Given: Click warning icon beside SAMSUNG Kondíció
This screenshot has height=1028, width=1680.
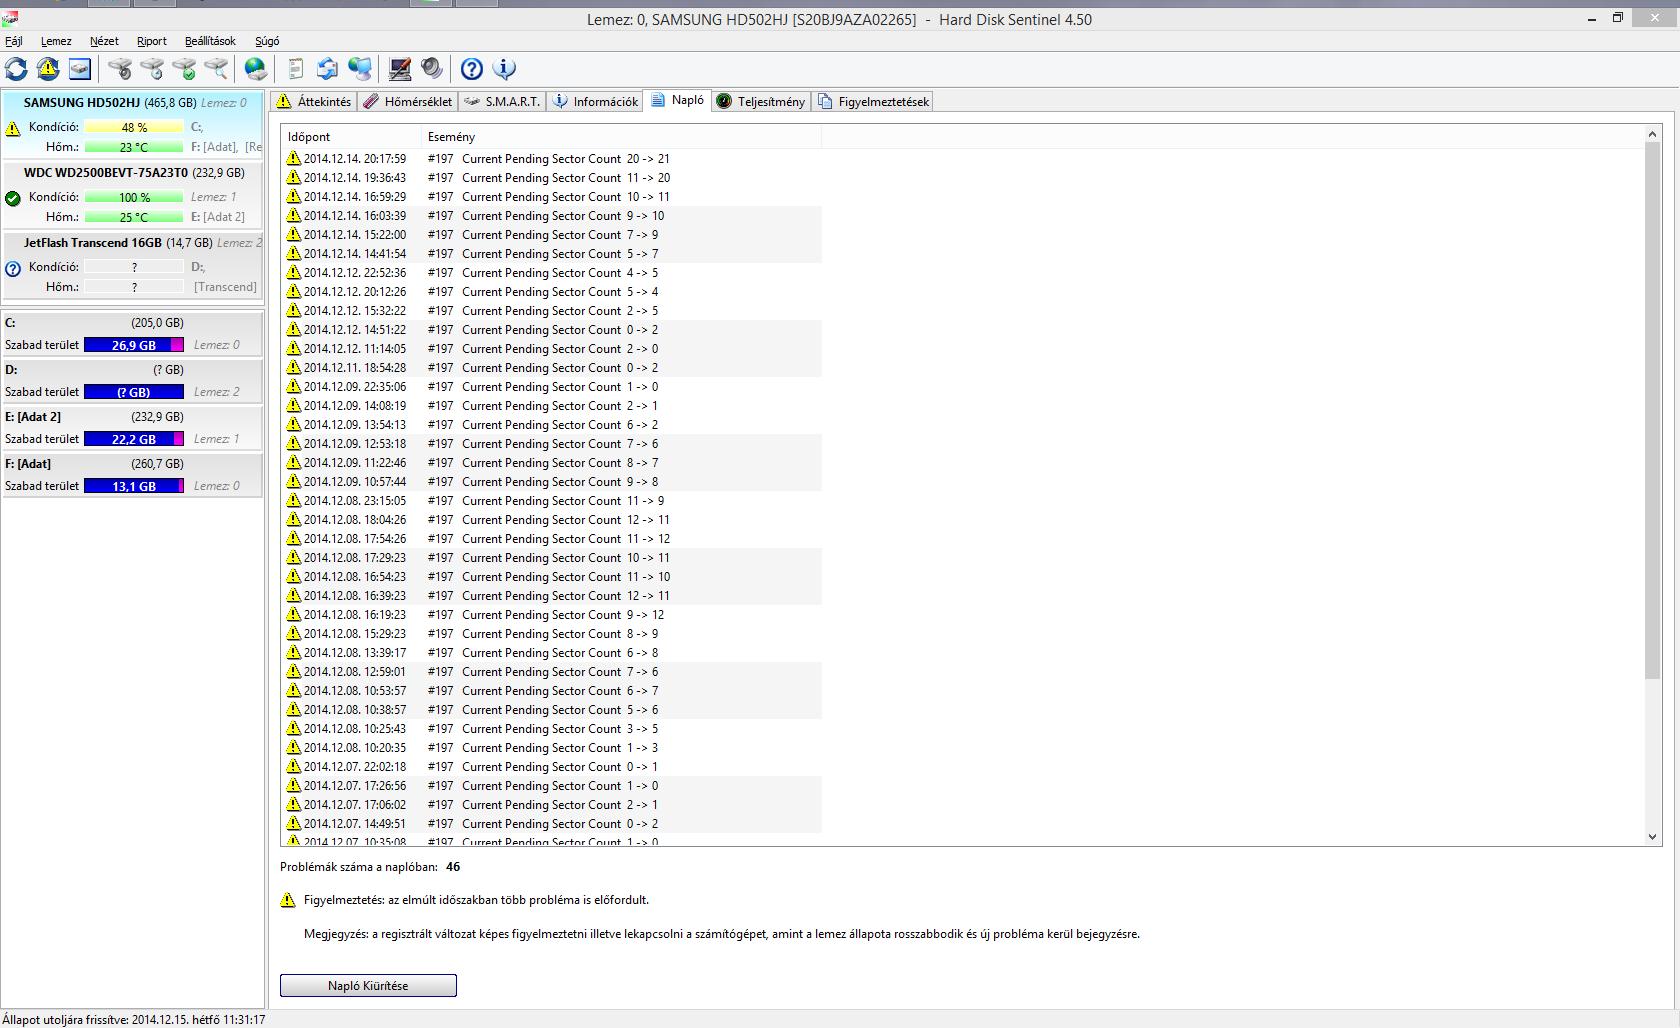Looking at the screenshot, I should click(13, 128).
